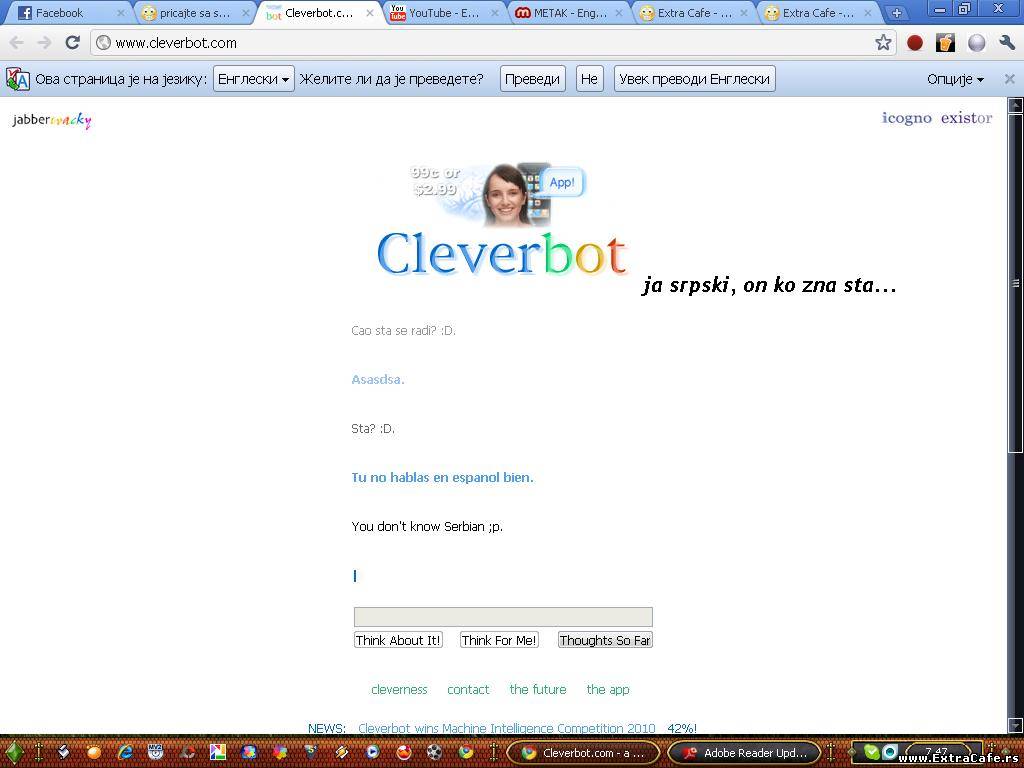Click the grey sphere extension icon
Viewport: 1024px width, 768px height.
pos(976,42)
